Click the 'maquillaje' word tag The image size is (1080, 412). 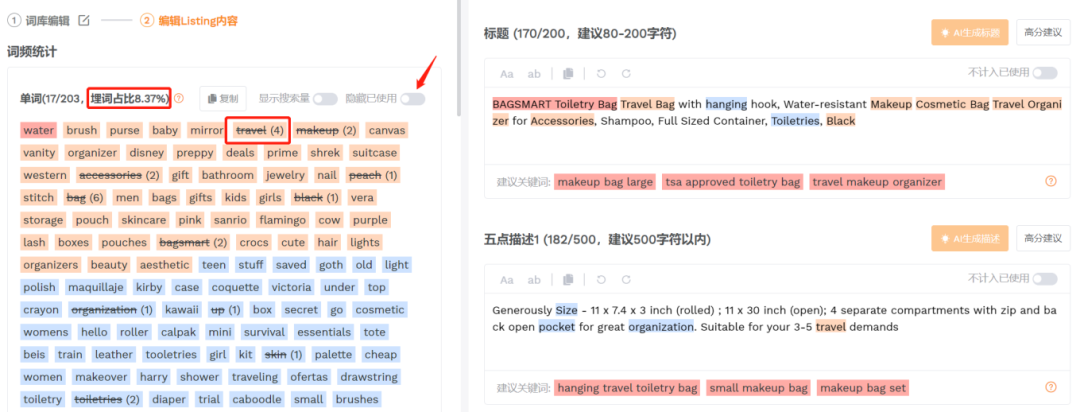(96, 287)
